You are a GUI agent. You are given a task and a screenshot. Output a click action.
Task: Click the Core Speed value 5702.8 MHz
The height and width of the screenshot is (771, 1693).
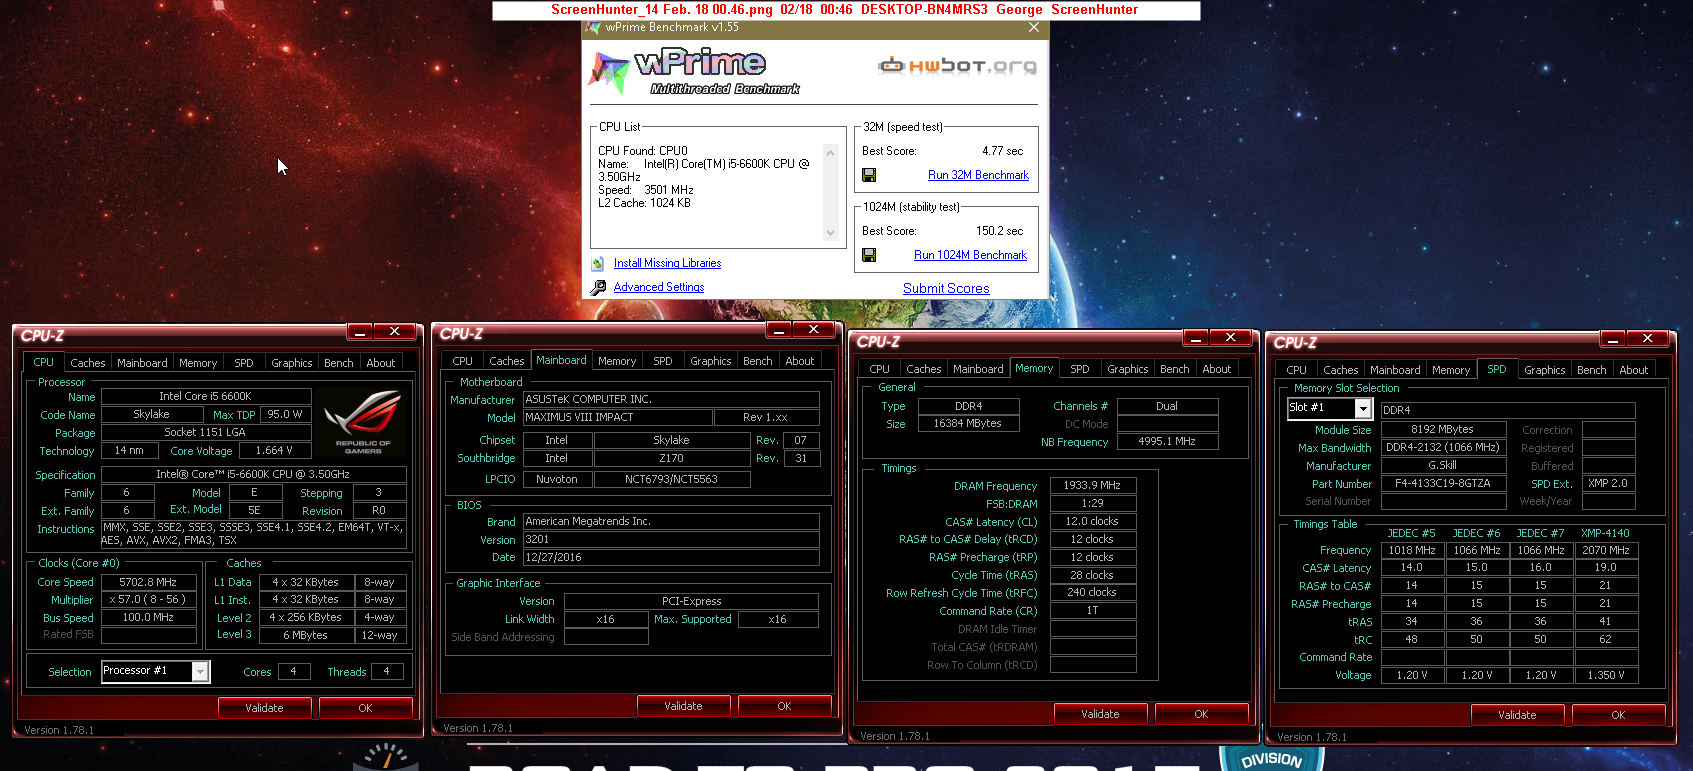click(x=148, y=582)
